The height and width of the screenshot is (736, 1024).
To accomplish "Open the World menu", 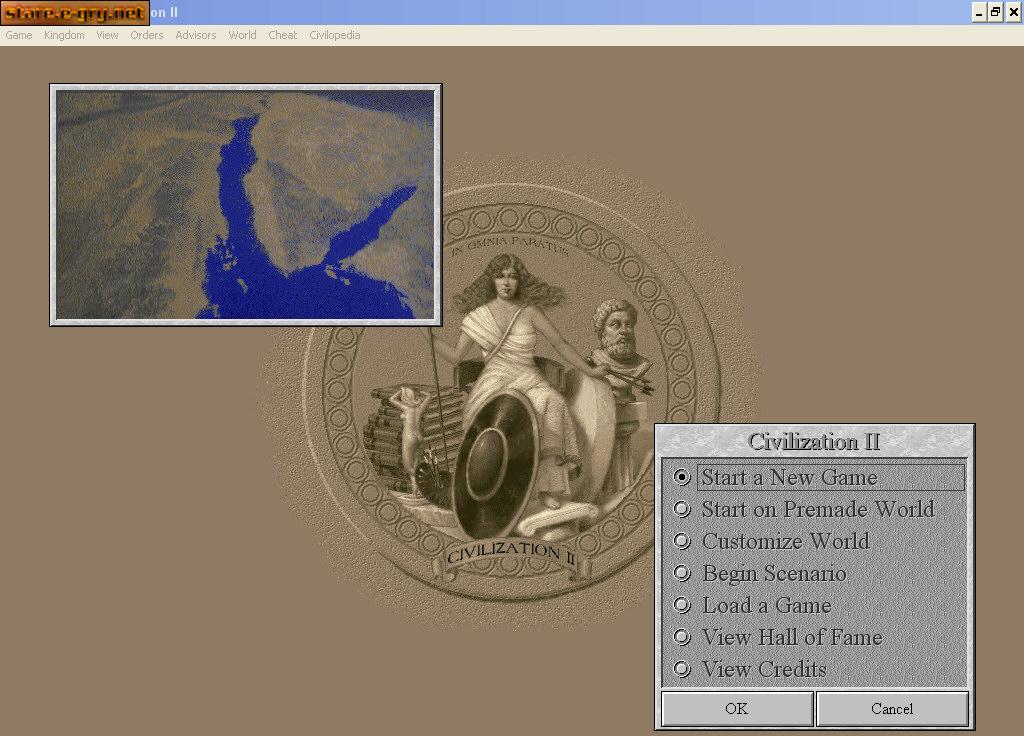I will (x=242, y=35).
